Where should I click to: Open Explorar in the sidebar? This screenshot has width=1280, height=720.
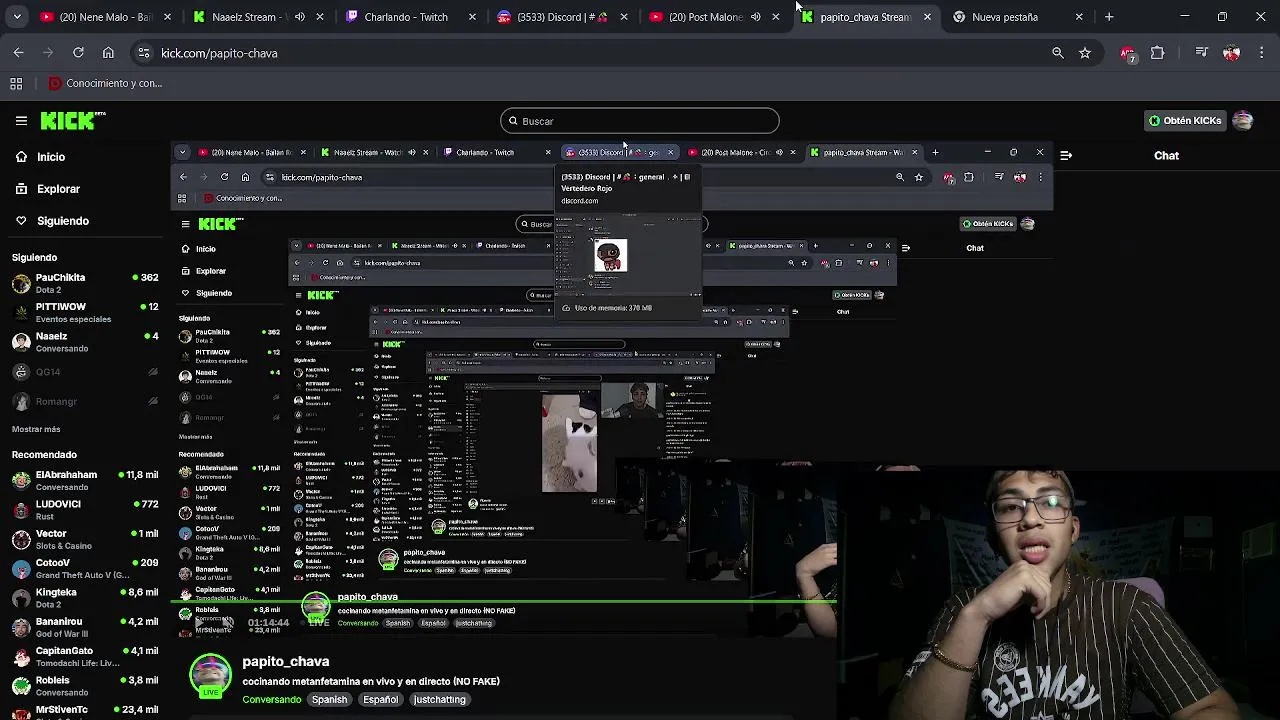[x=58, y=189]
